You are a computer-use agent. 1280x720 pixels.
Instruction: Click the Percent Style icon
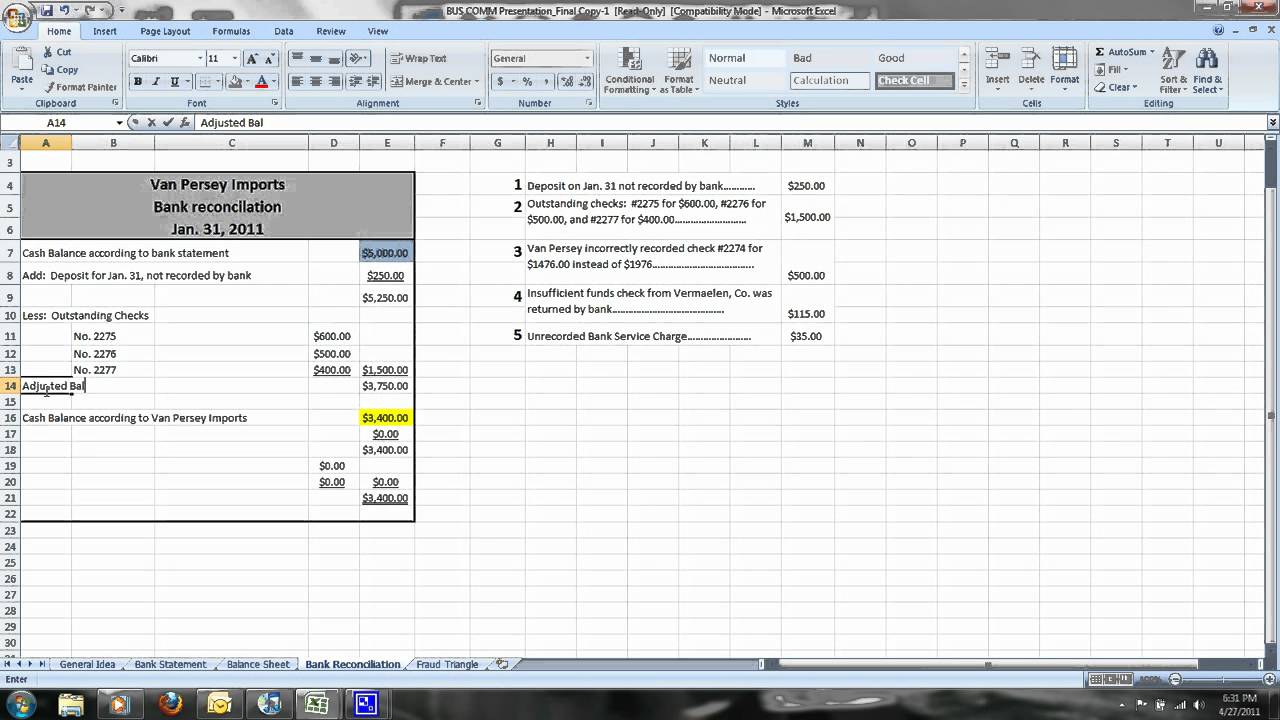tap(527, 82)
